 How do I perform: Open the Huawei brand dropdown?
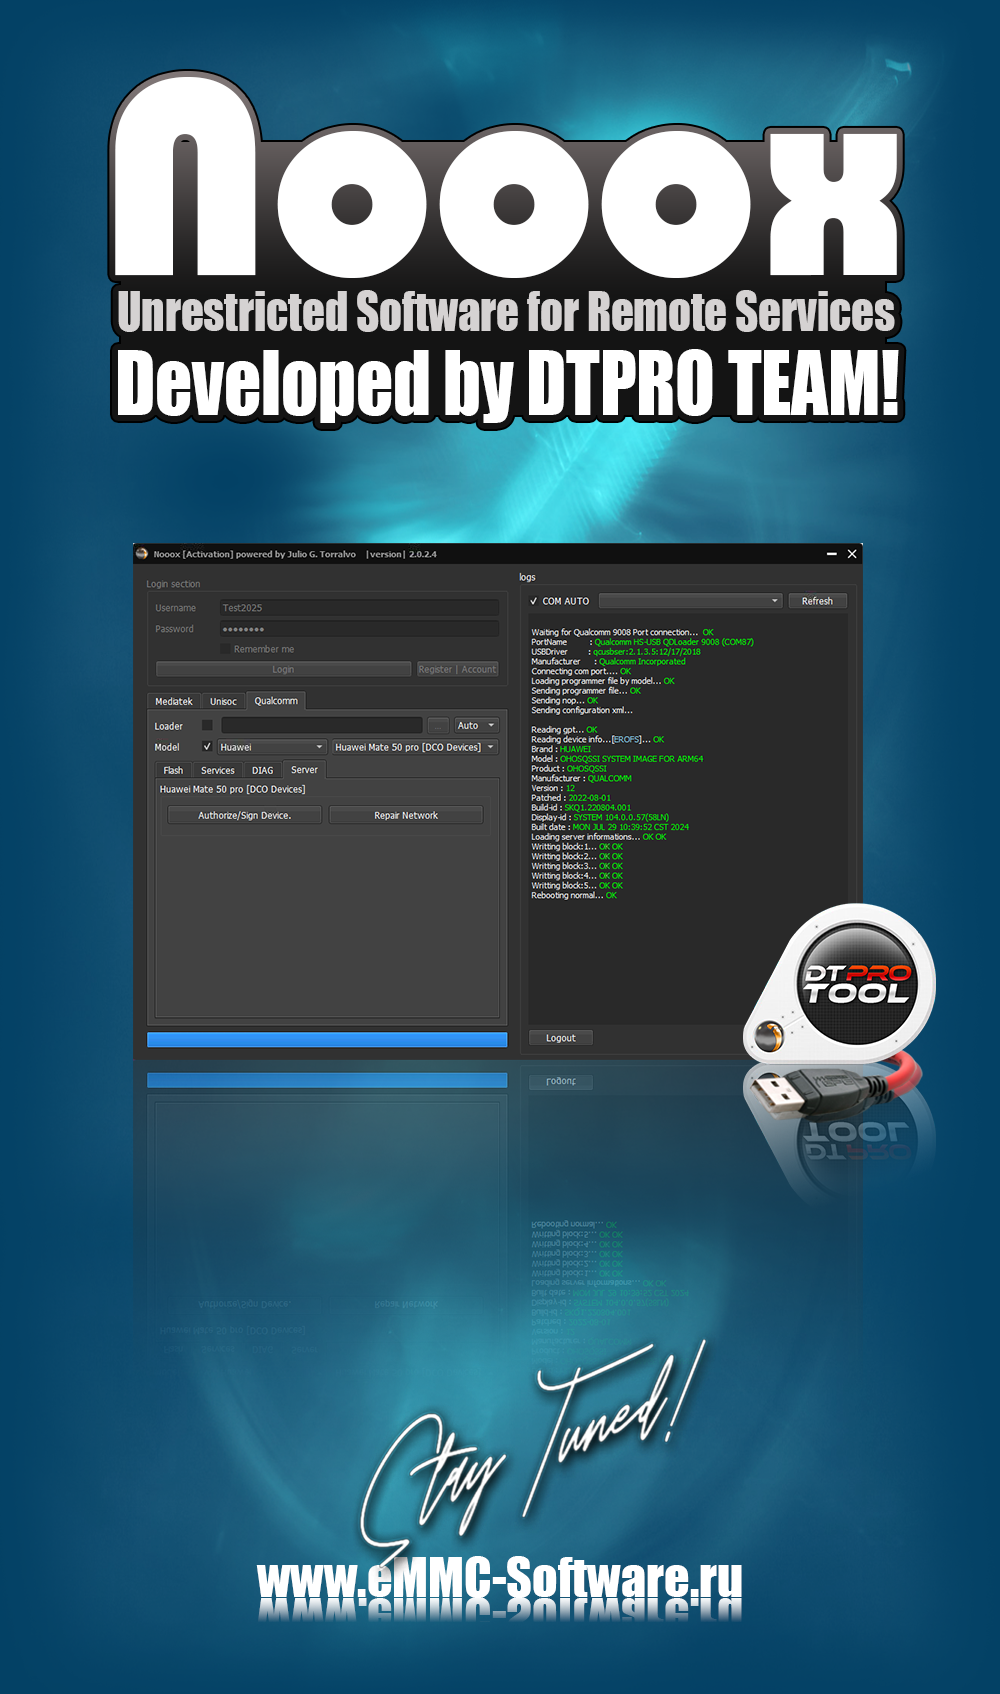[272, 747]
